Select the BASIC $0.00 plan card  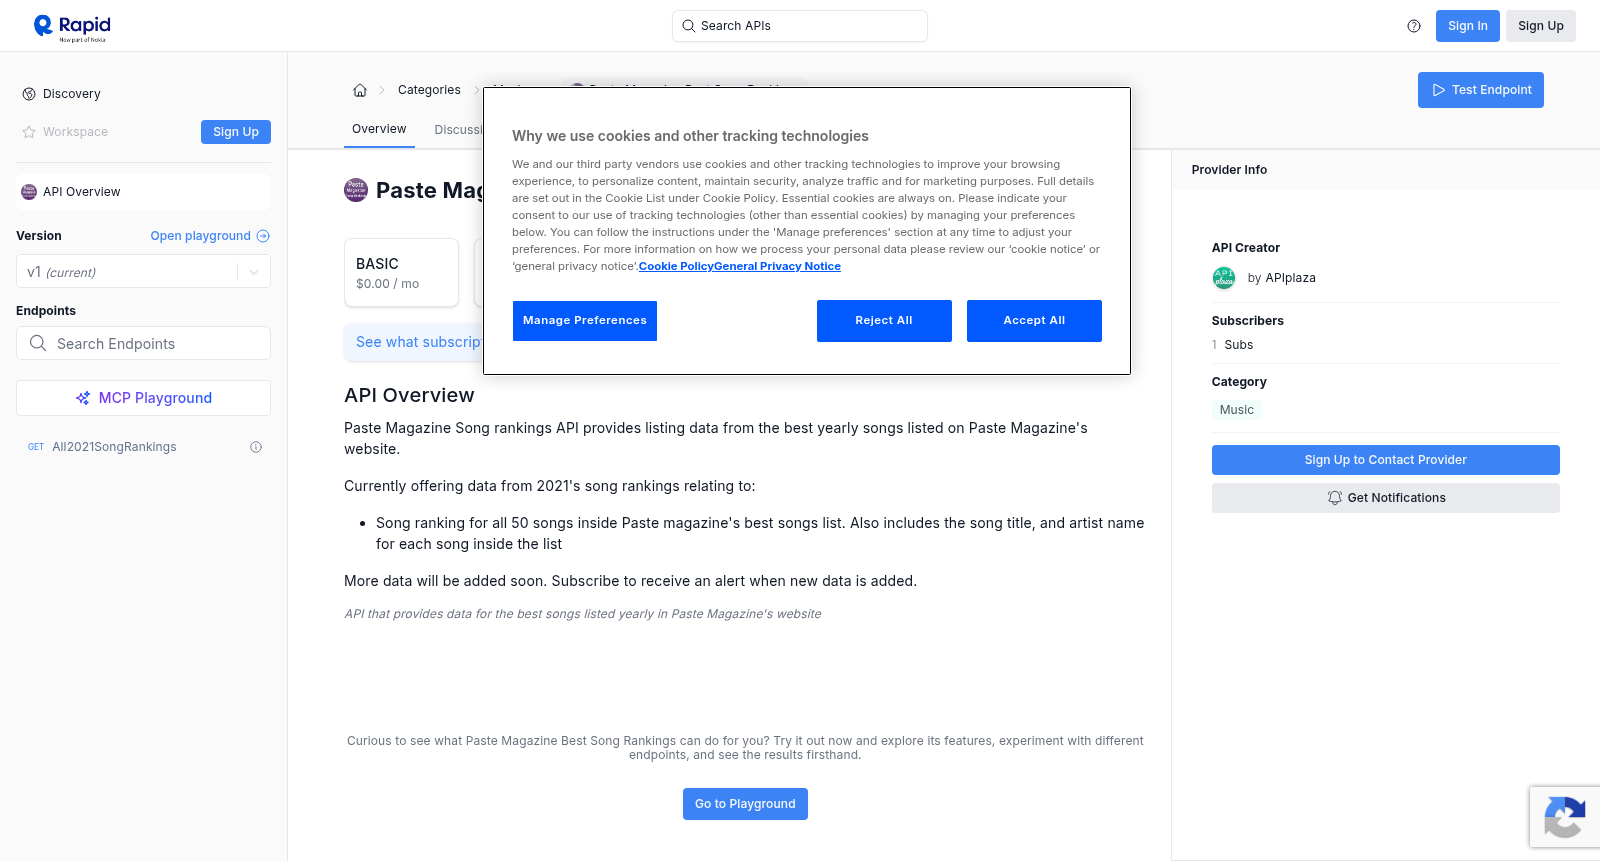401,272
